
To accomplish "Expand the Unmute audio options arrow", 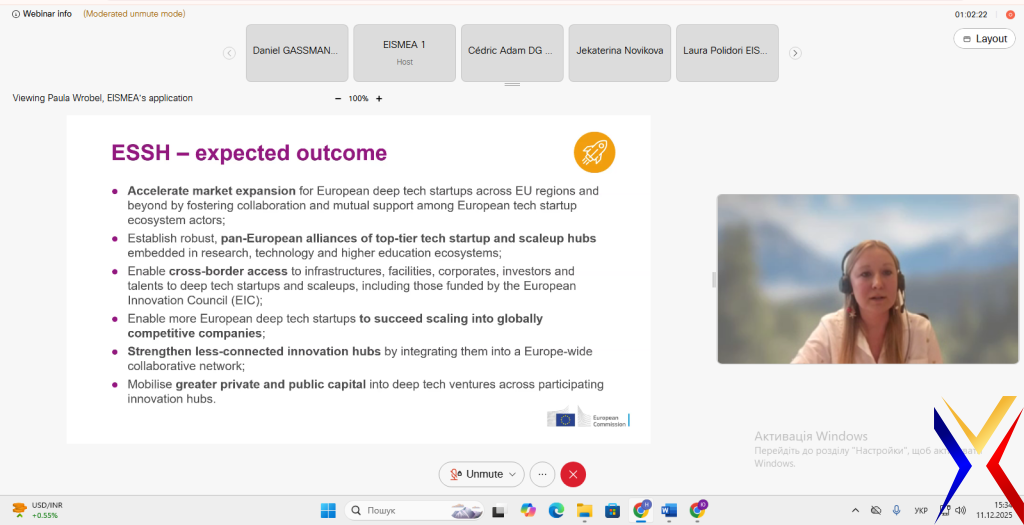I will [x=514, y=474].
